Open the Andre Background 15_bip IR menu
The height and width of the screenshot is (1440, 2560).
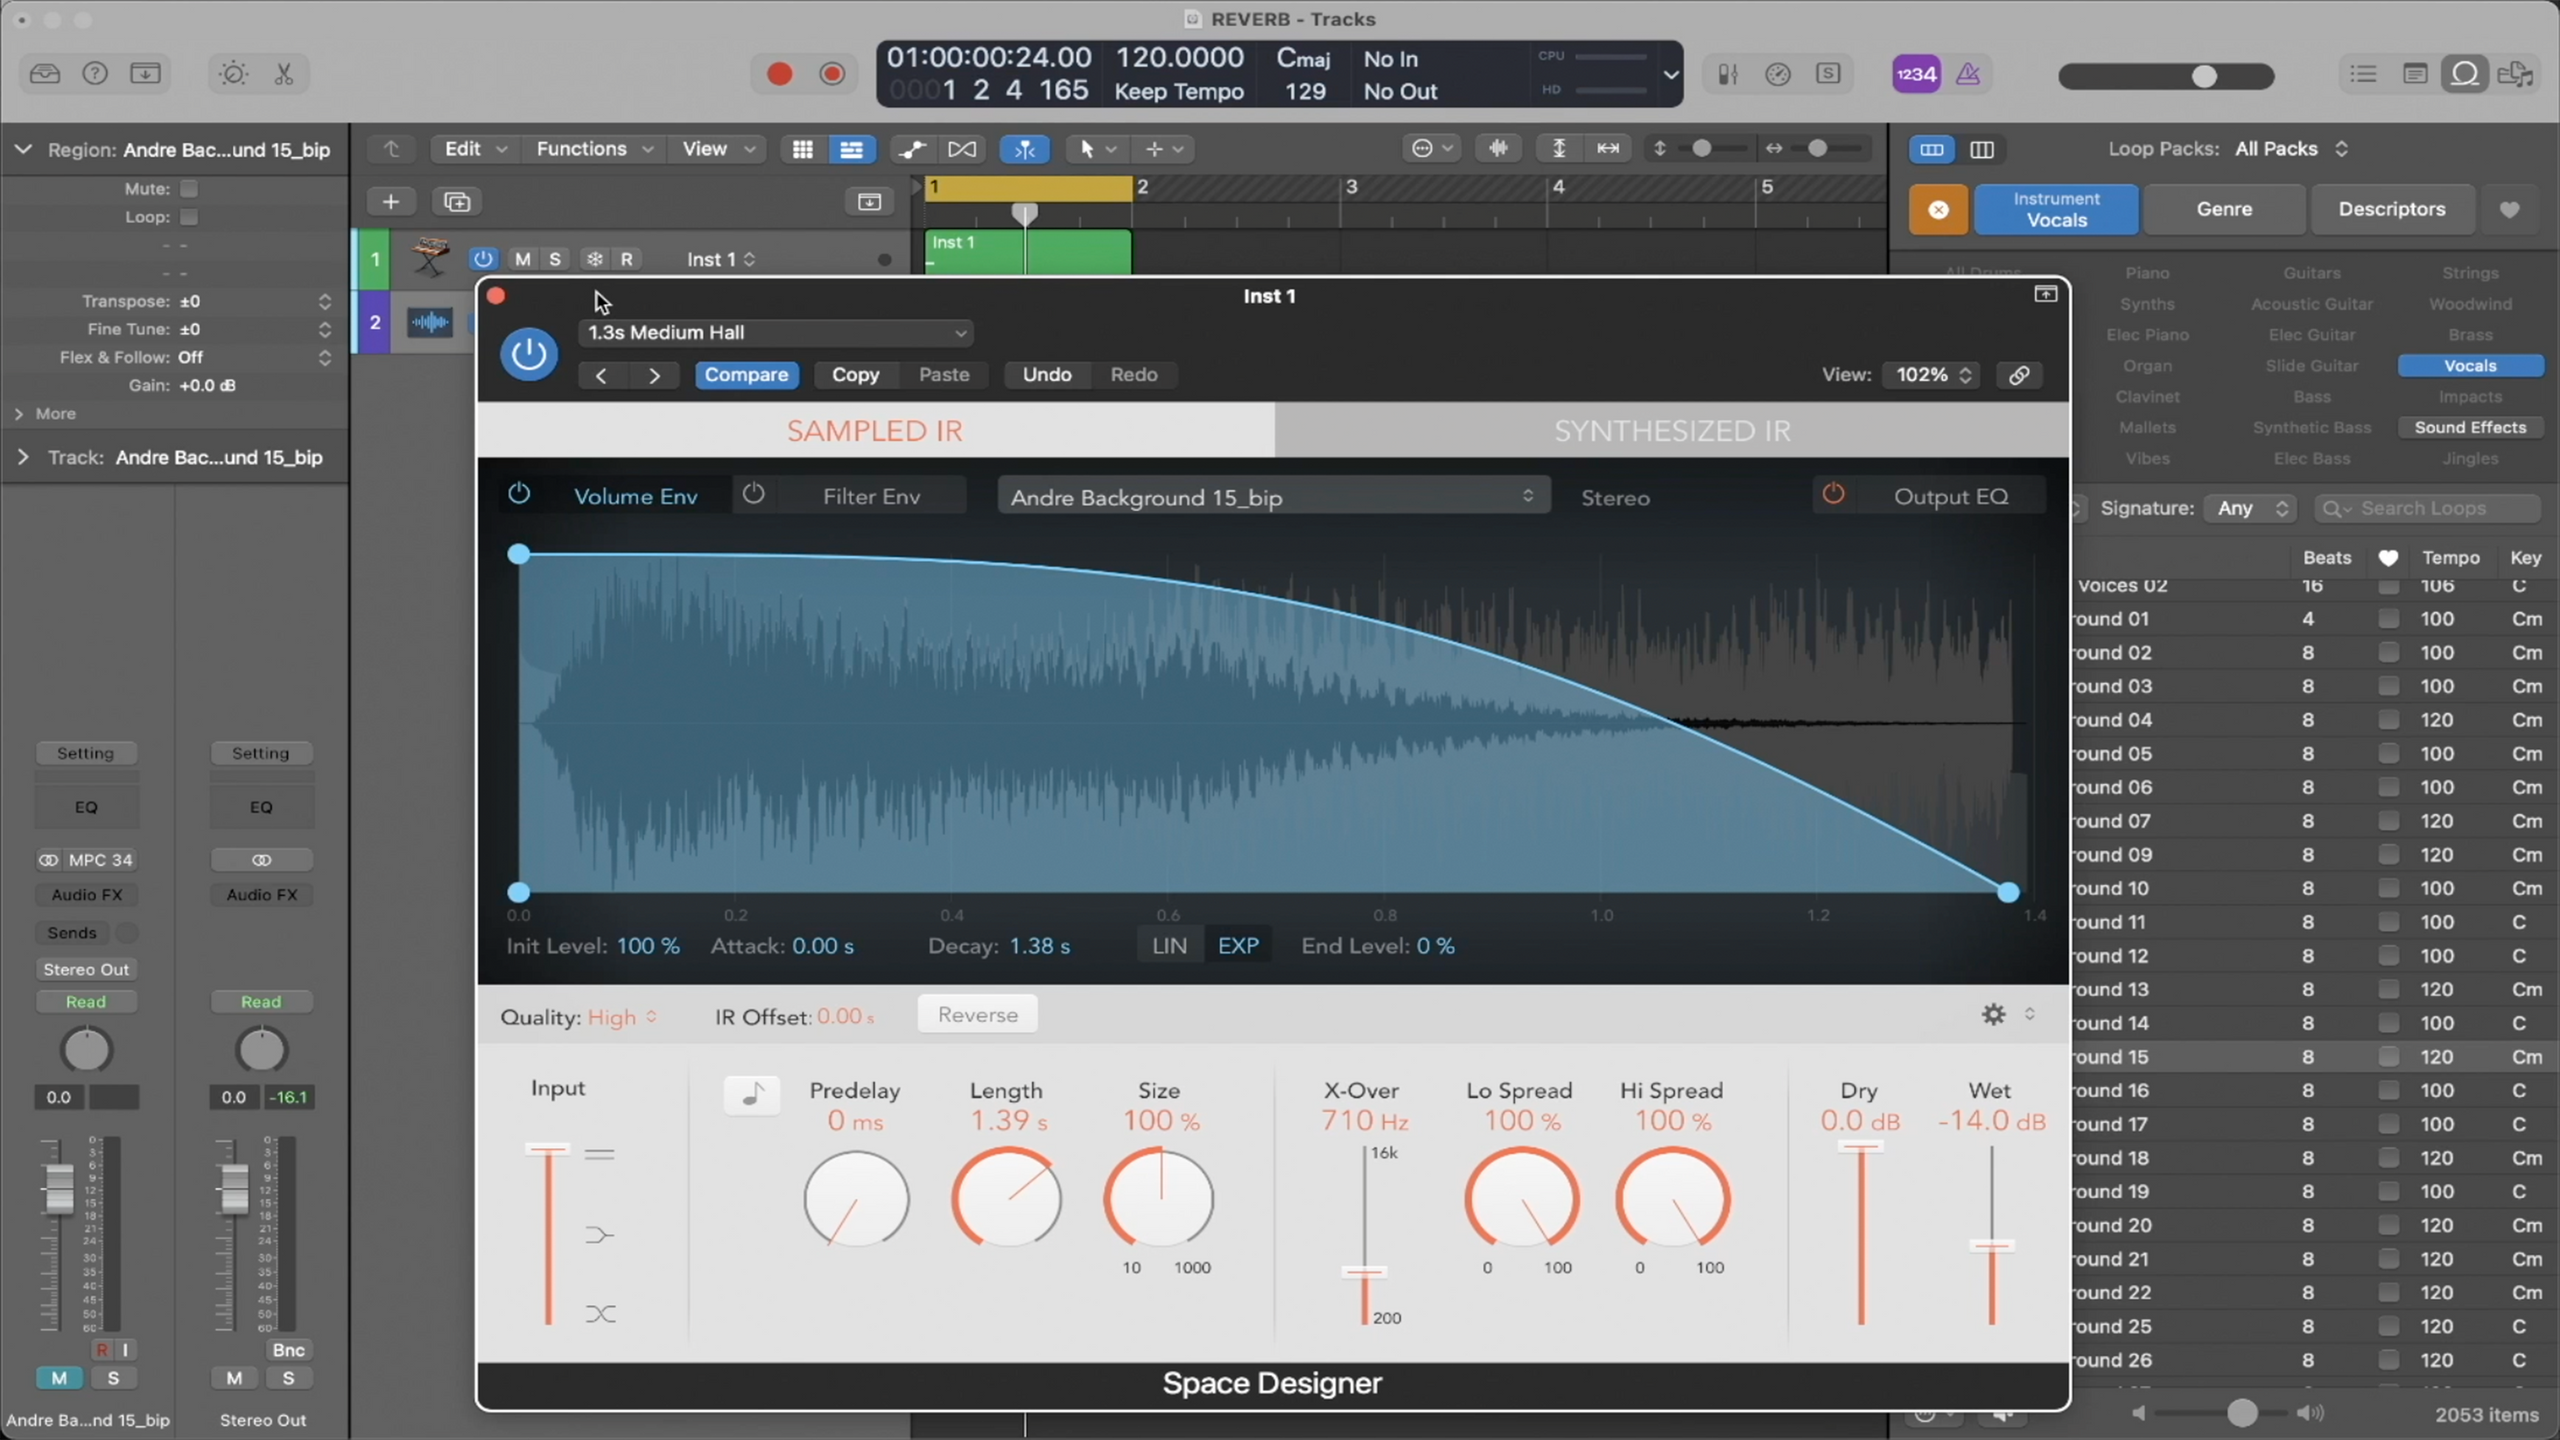pyautogui.click(x=1272, y=497)
